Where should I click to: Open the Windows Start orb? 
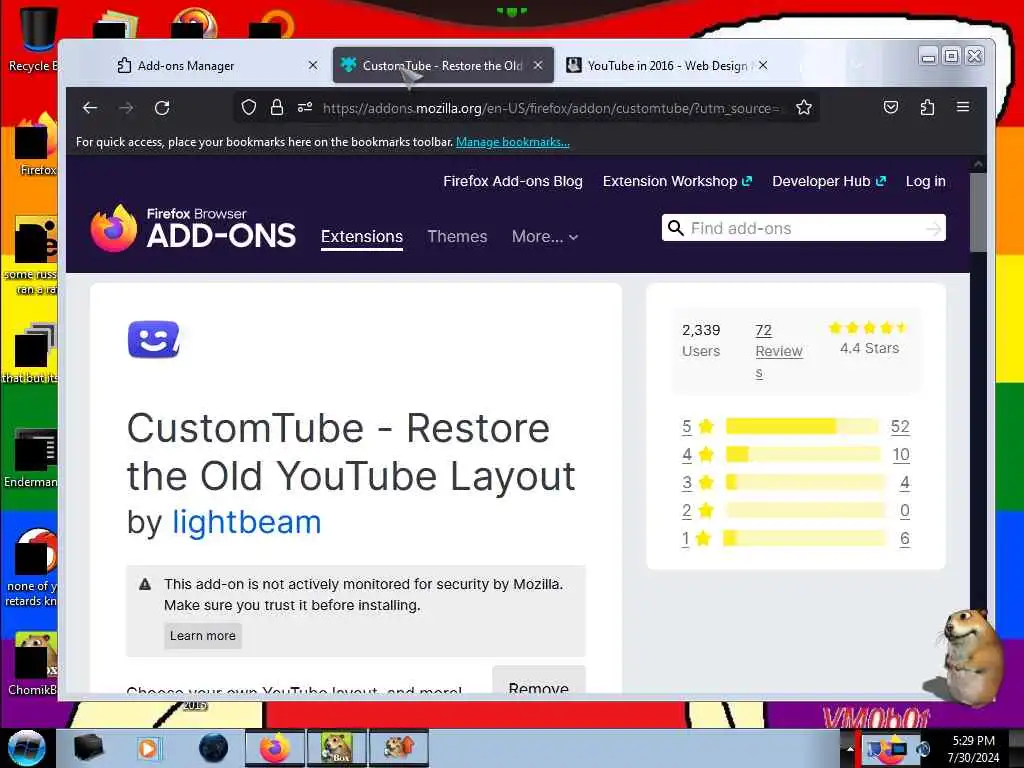(26, 748)
